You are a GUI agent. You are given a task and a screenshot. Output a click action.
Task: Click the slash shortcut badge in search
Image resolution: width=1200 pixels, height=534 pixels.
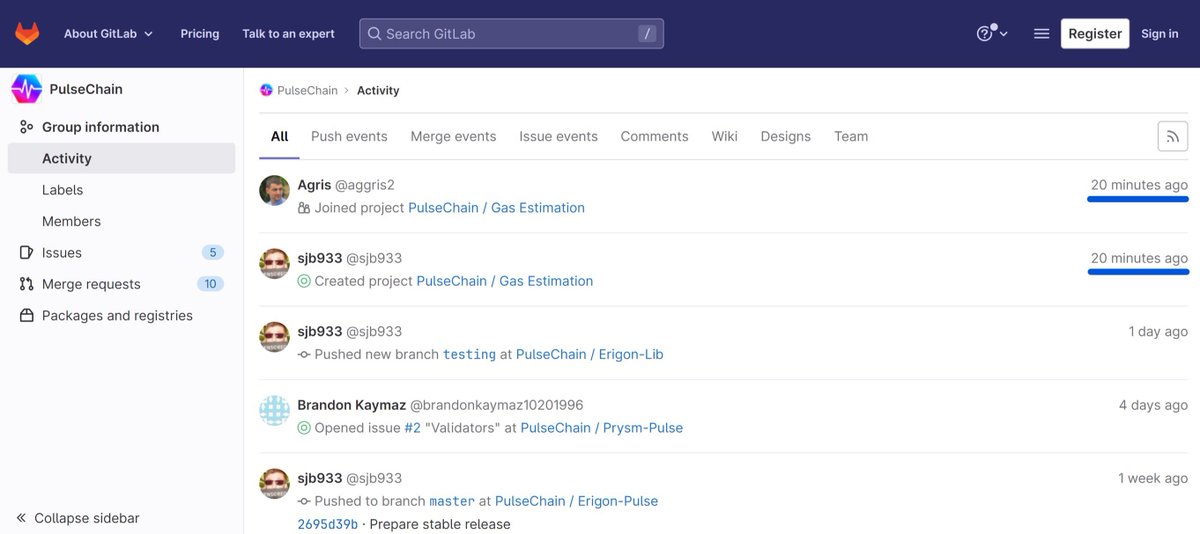tap(647, 33)
